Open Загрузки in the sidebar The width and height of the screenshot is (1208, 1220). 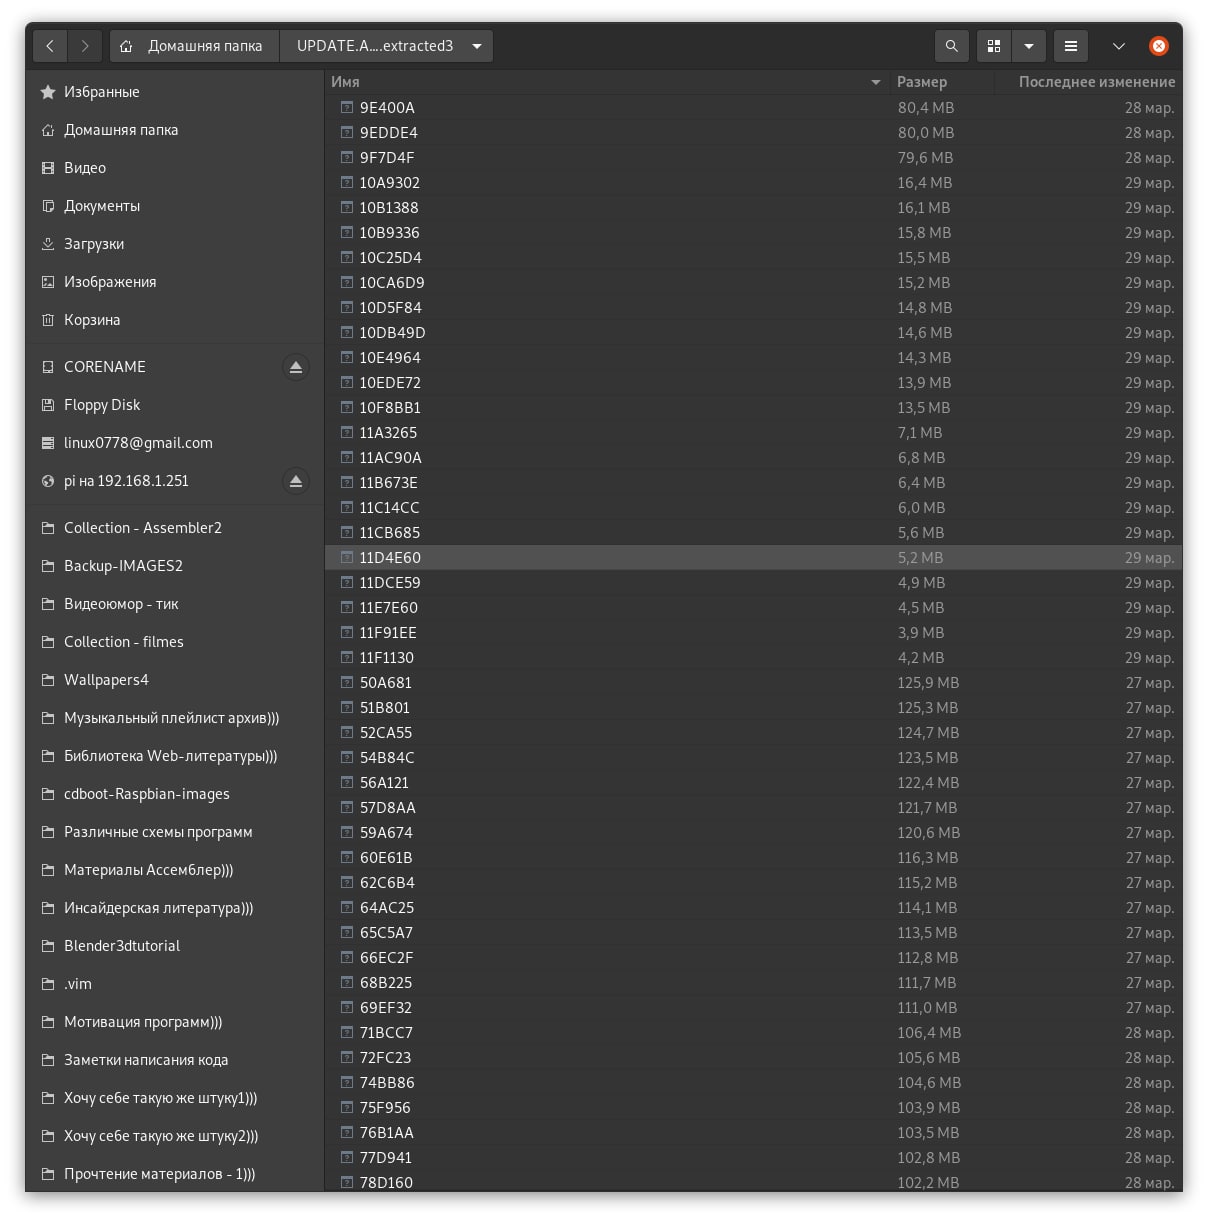[175, 244]
